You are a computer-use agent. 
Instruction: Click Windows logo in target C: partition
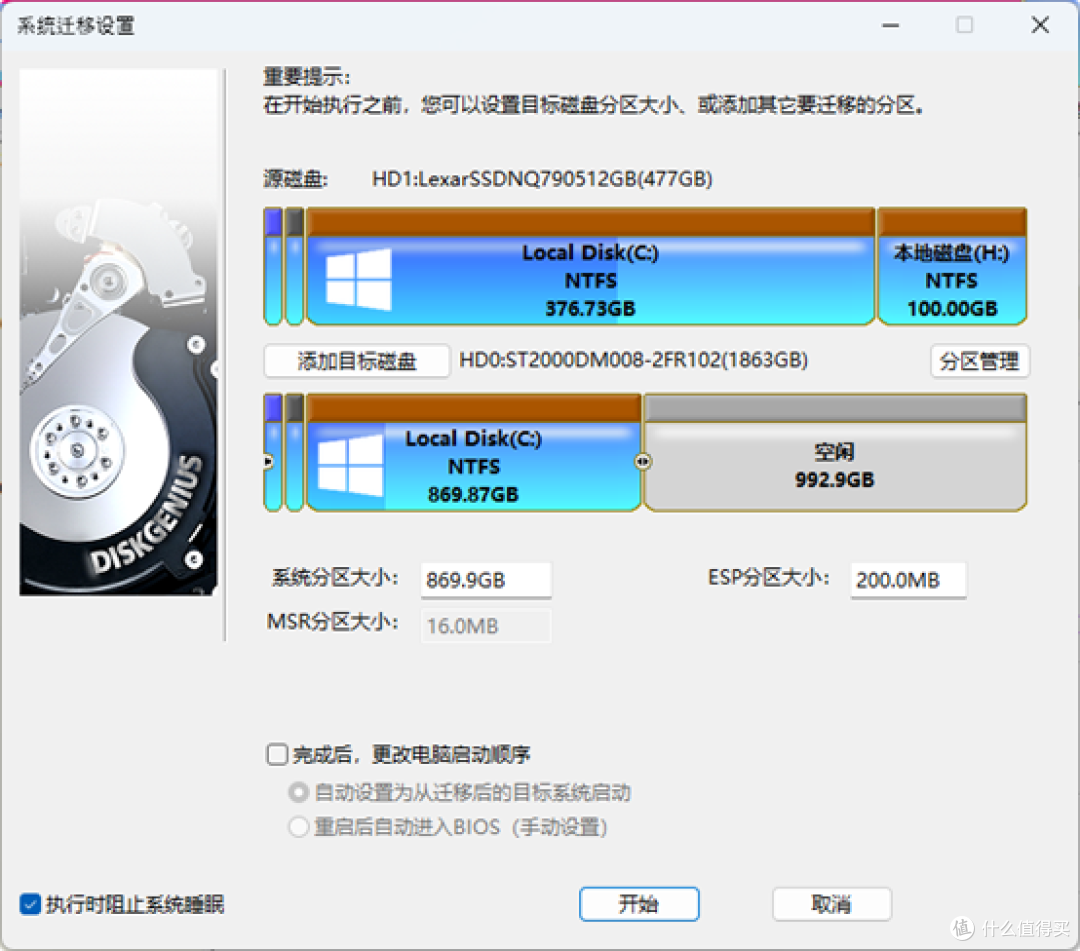pos(350,465)
